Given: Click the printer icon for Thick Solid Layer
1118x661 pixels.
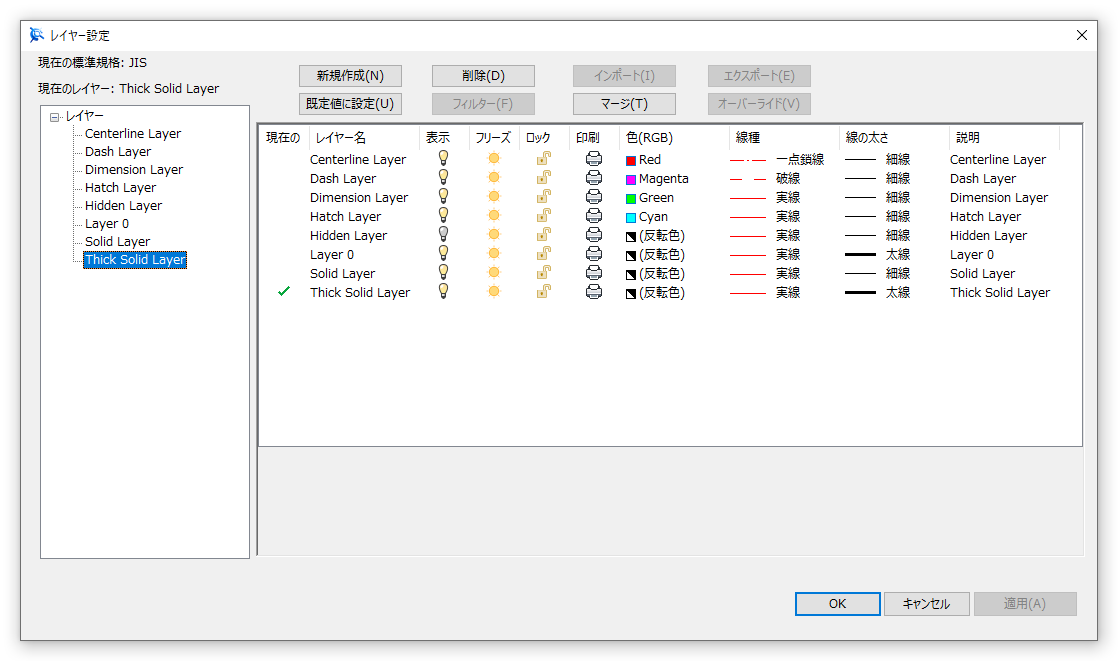Looking at the screenshot, I should click(595, 292).
